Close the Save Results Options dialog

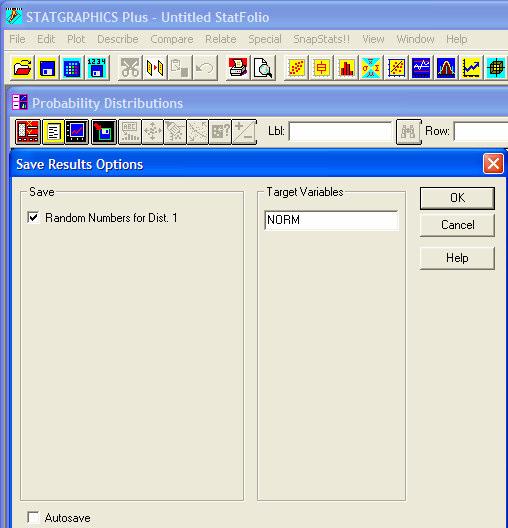493,164
